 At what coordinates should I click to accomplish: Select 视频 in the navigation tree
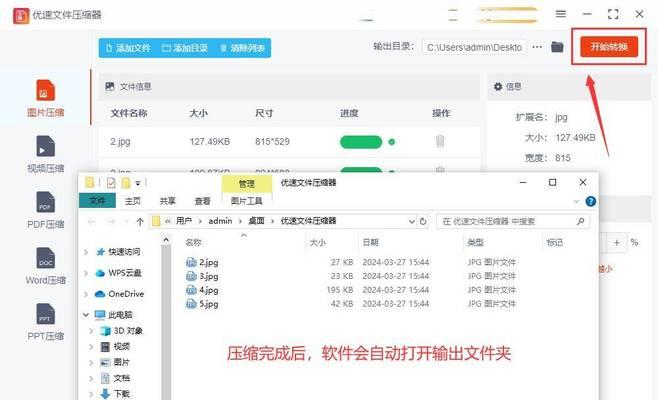[121, 347]
